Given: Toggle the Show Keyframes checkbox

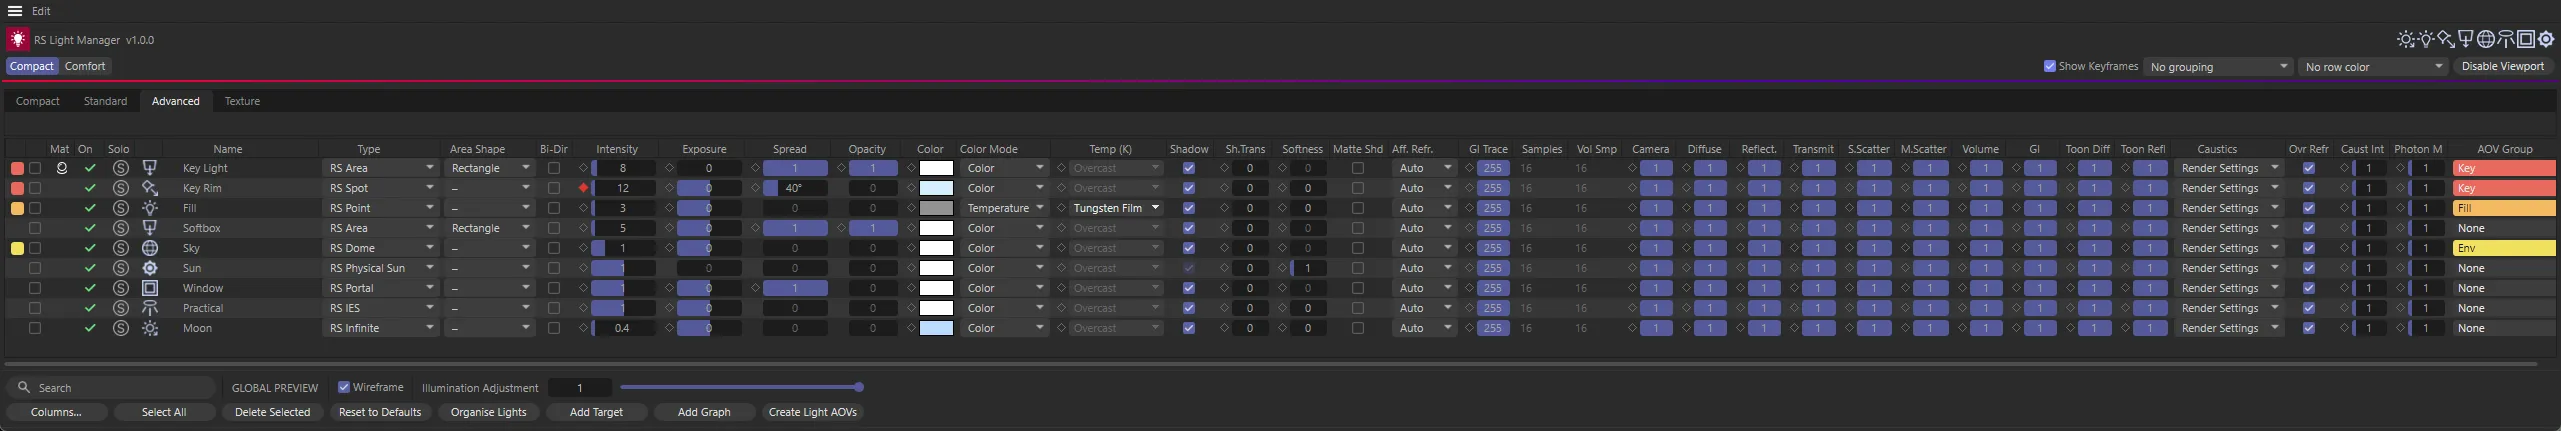Looking at the screenshot, I should (2050, 66).
